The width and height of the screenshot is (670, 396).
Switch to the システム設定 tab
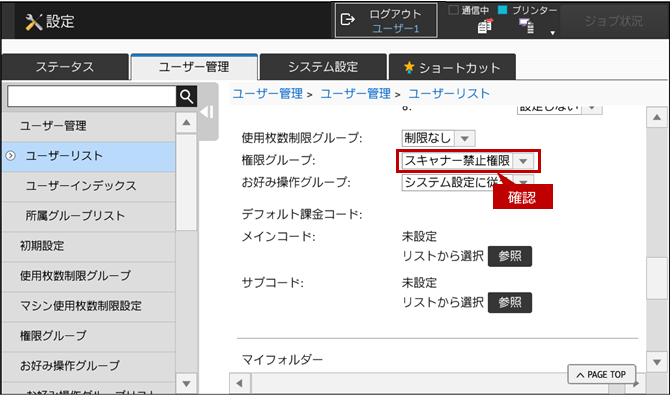point(323,67)
